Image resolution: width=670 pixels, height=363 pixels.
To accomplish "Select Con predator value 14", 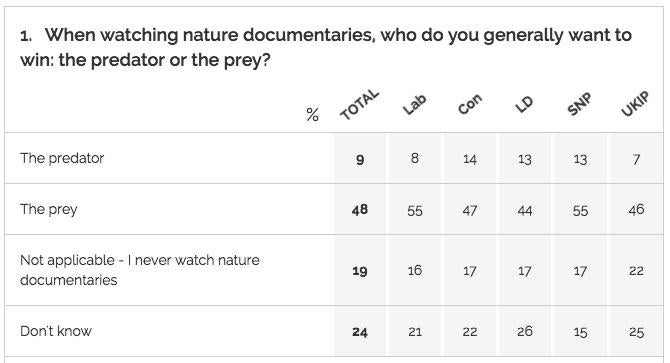I will 470,159.
